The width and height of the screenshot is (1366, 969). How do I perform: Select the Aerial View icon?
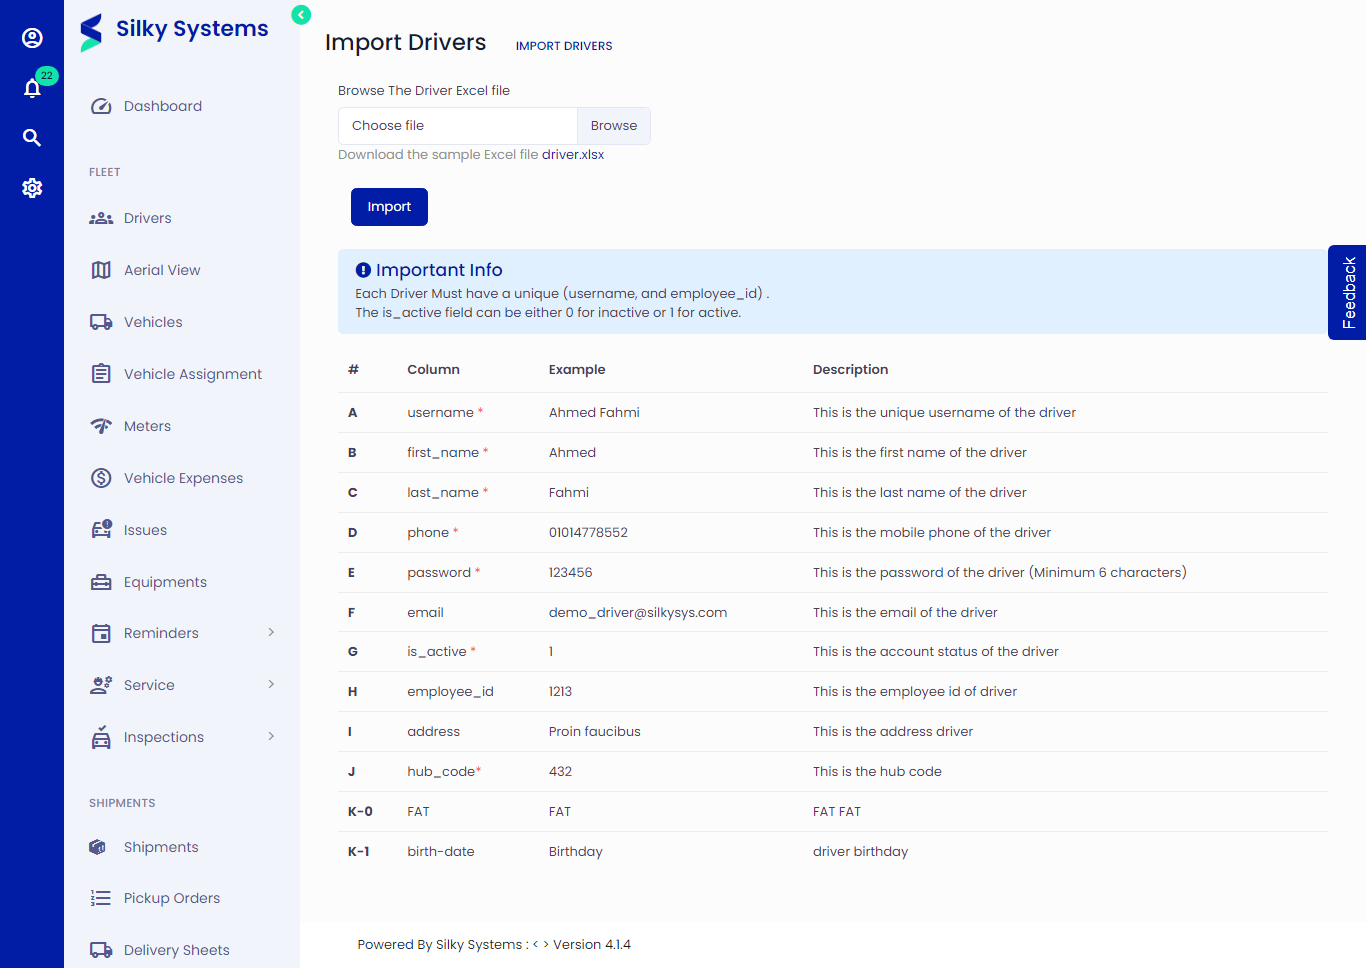coord(100,269)
